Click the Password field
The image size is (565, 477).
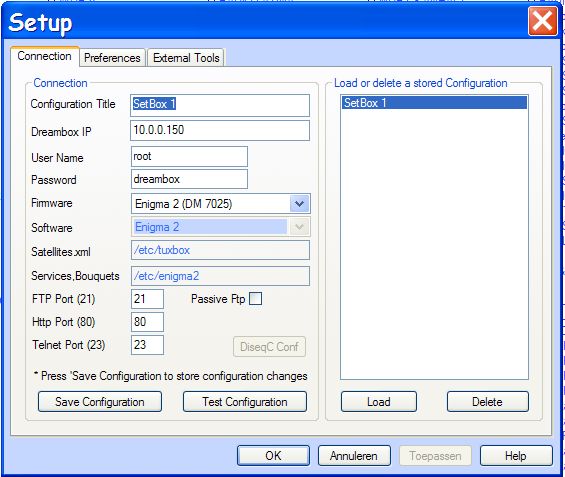pyautogui.click(x=189, y=179)
